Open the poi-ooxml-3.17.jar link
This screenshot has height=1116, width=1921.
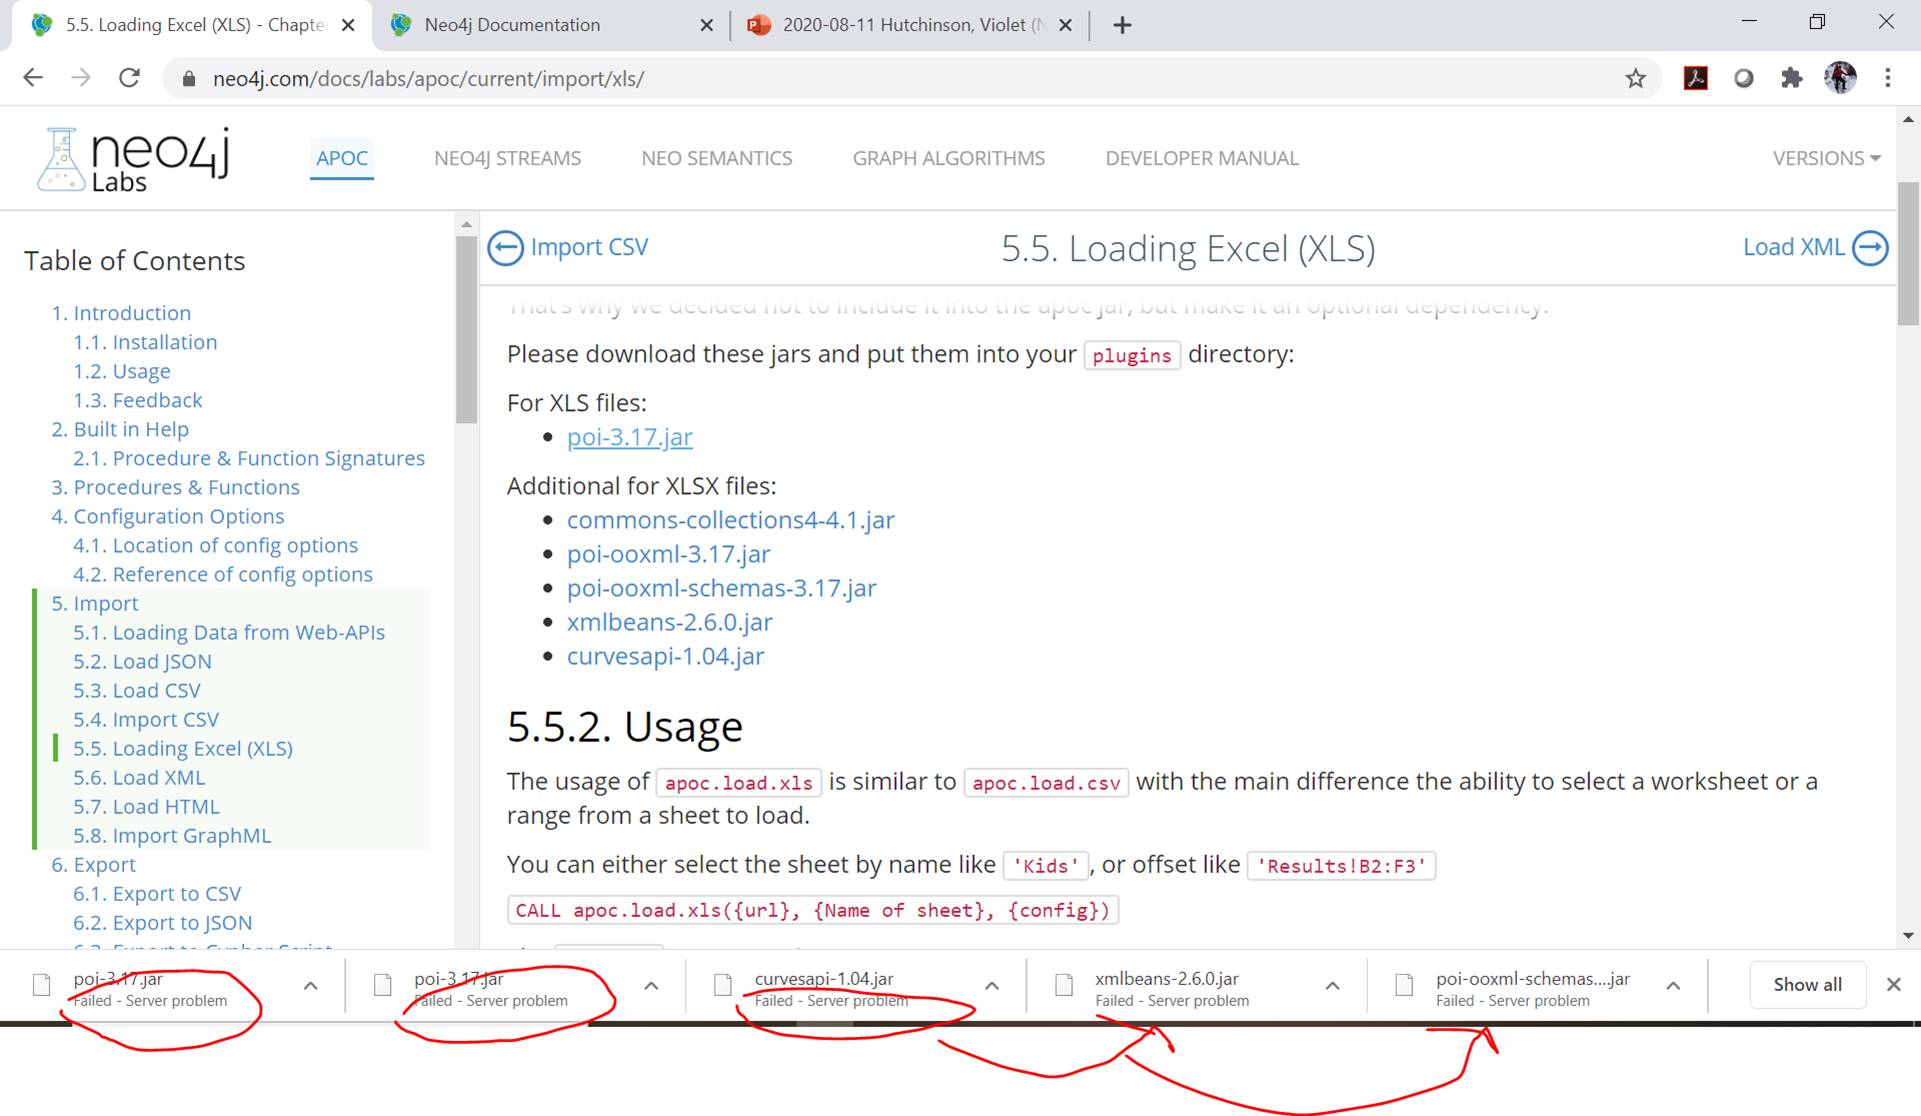668,553
